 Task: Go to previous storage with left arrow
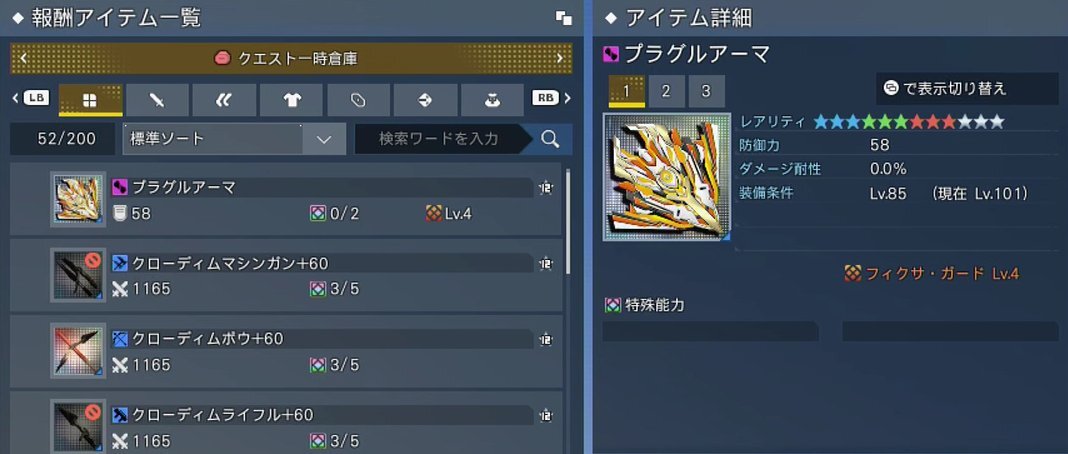coord(23,59)
